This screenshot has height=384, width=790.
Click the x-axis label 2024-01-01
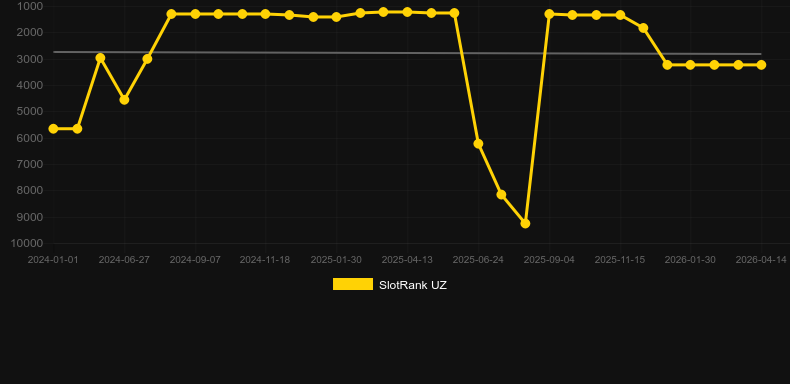[53, 260]
